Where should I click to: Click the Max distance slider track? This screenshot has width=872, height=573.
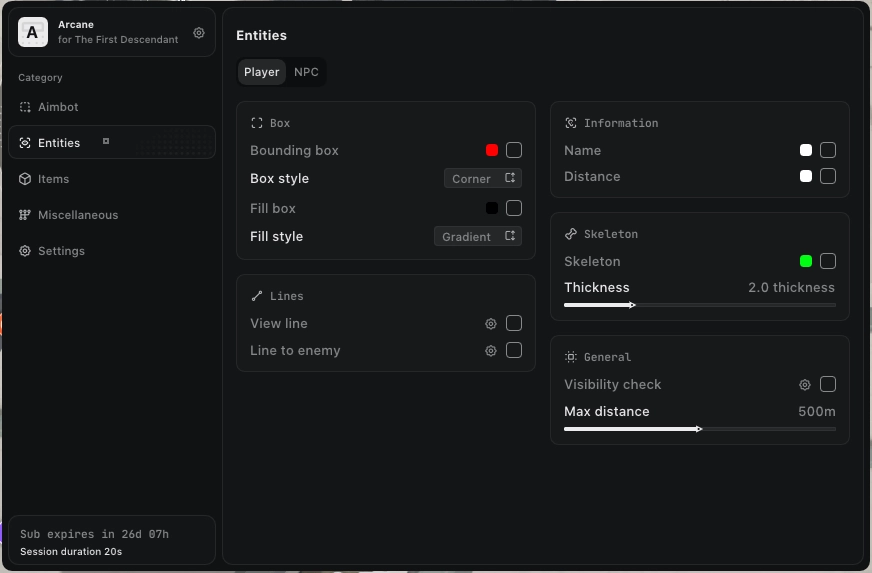click(x=700, y=429)
